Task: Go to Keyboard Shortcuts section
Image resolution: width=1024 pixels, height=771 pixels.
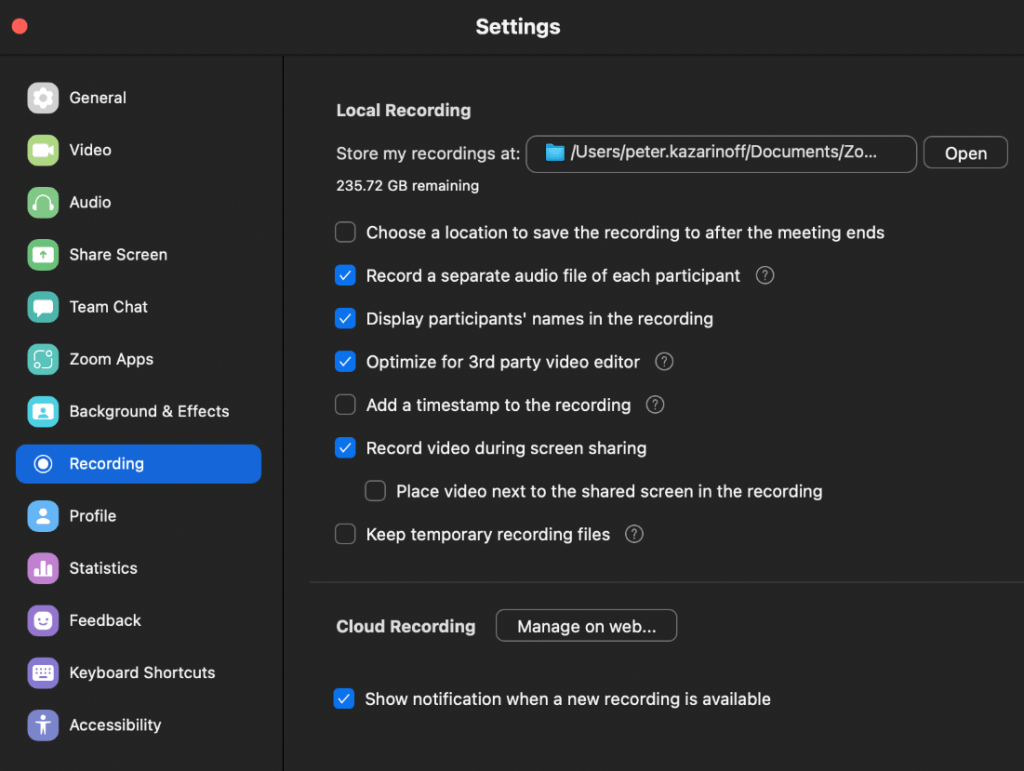Action: point(142,673)
